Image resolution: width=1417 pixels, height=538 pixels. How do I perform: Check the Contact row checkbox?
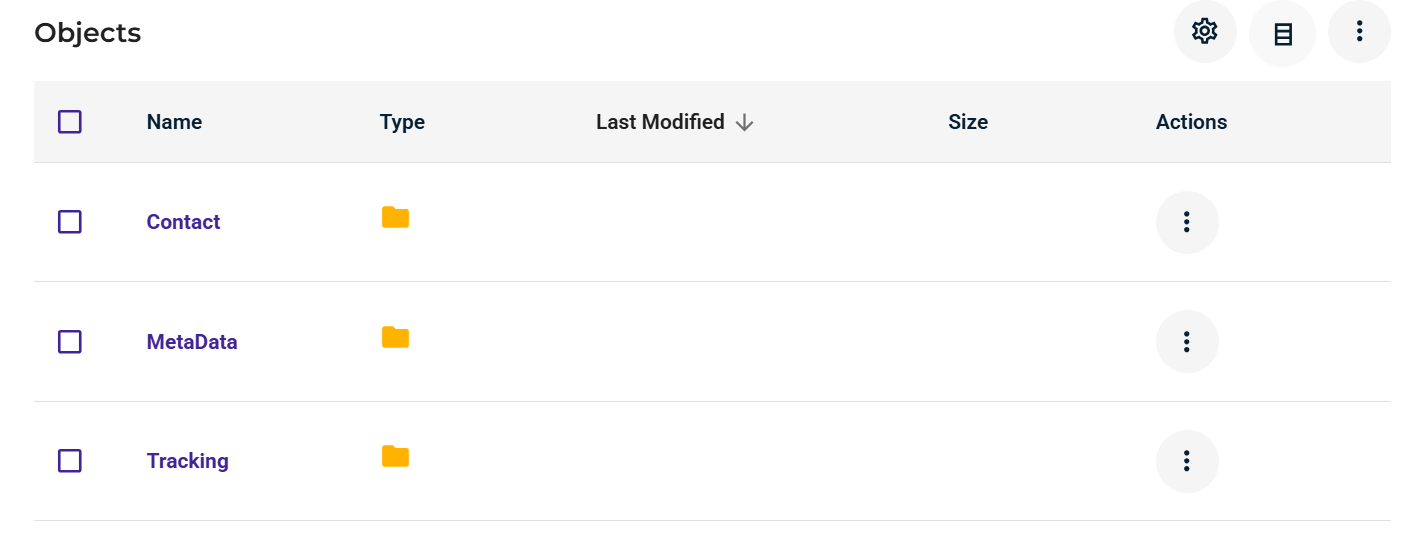[70, 222]
